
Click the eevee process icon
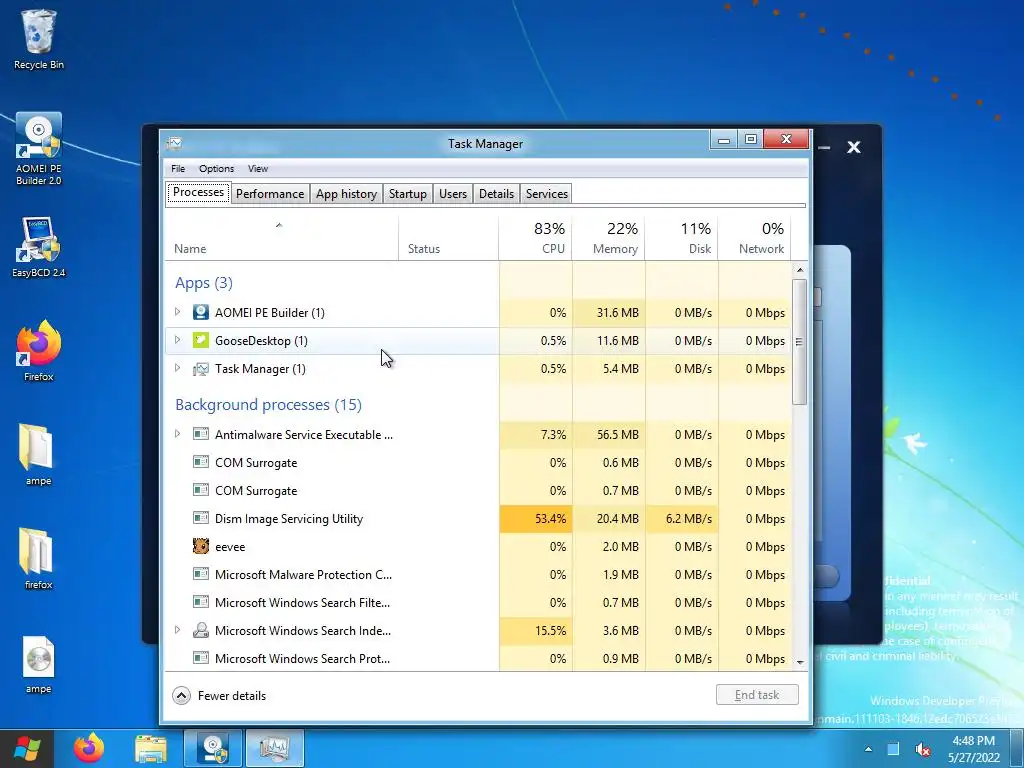coord(200,546)
